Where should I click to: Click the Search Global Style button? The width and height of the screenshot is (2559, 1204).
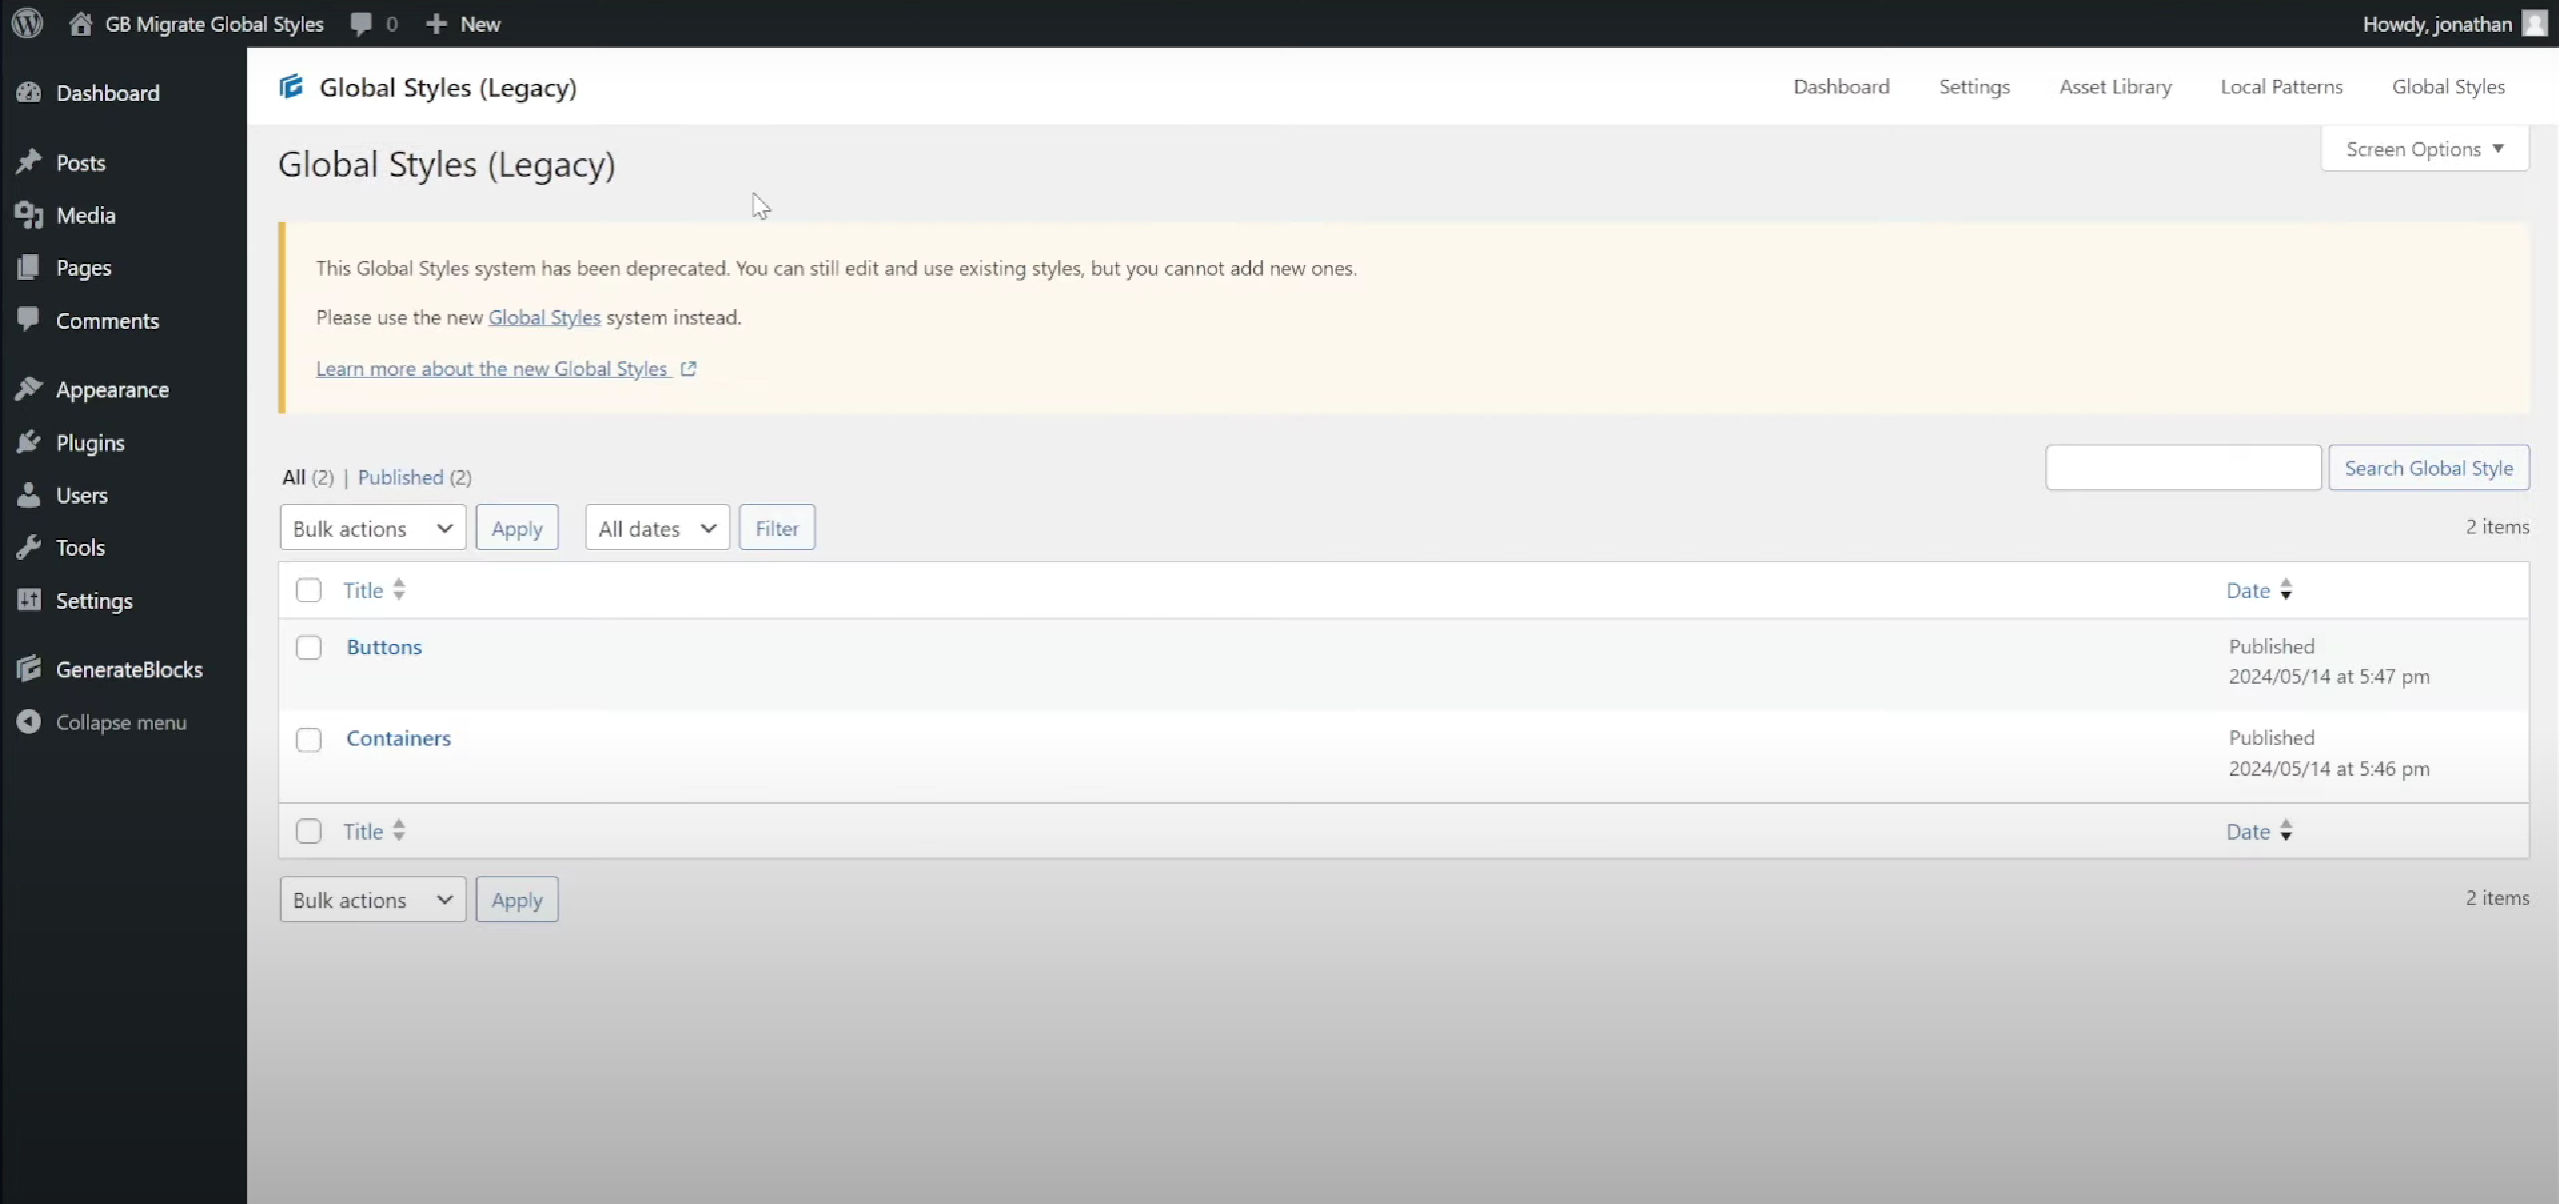[x=2428, y=467]
